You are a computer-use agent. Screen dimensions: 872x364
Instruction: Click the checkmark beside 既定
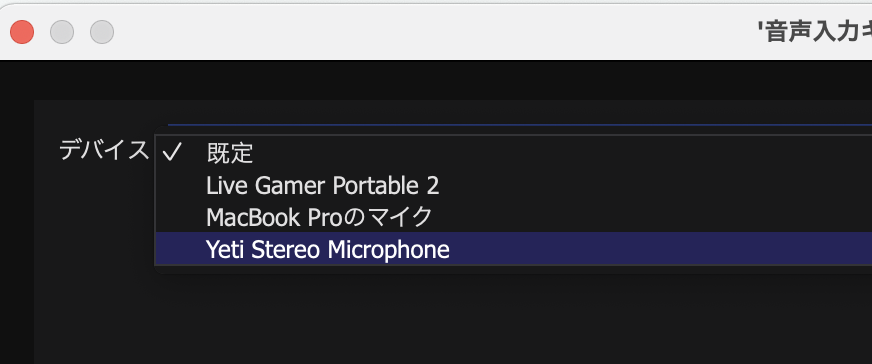(x=172, y=152)
